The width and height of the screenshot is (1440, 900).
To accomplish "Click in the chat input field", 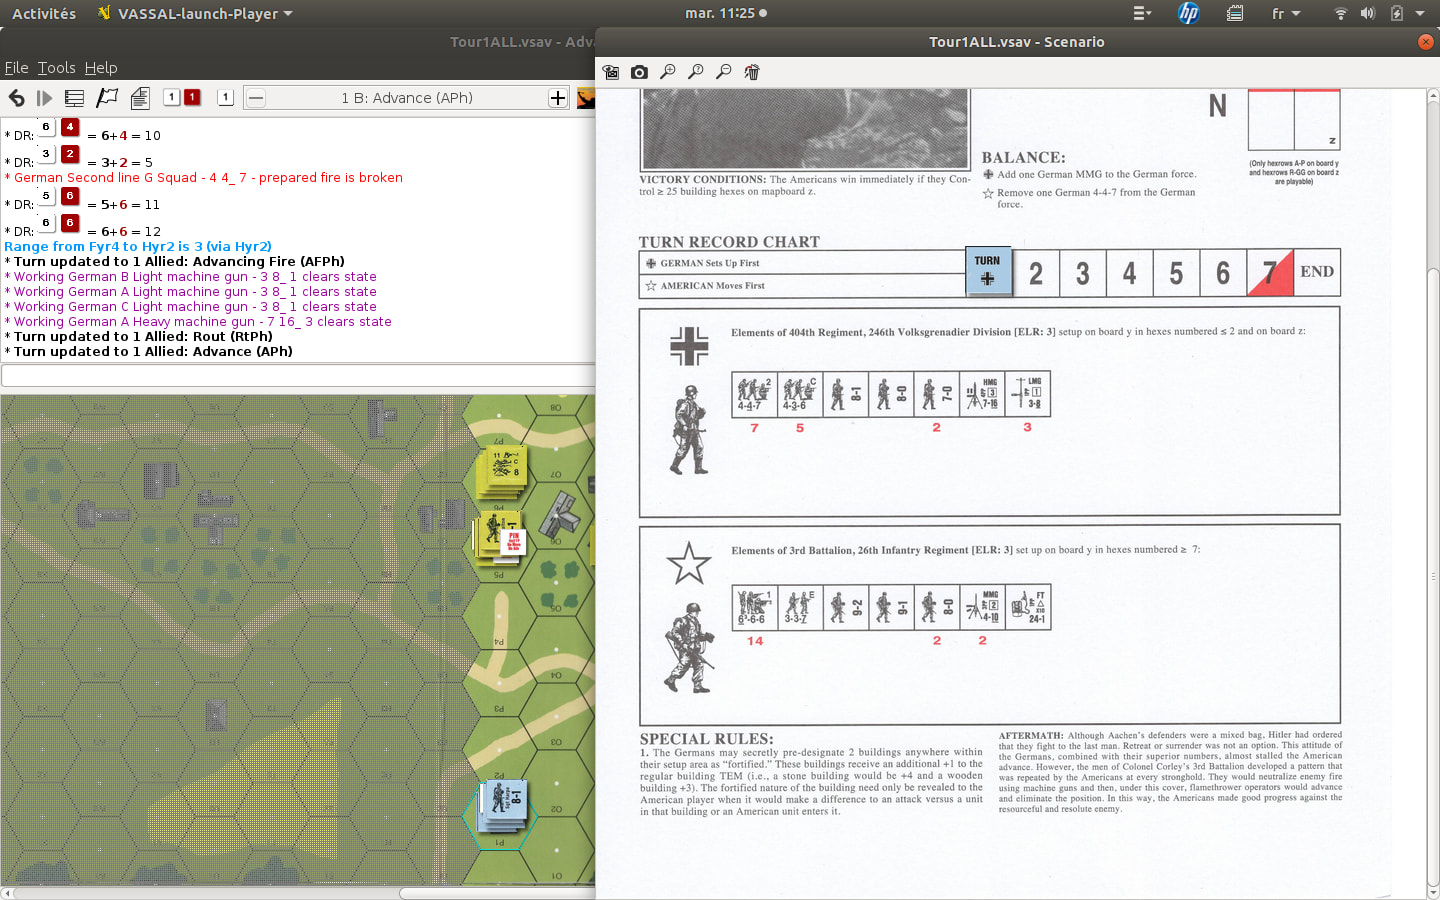I will (x=298, y=375).
